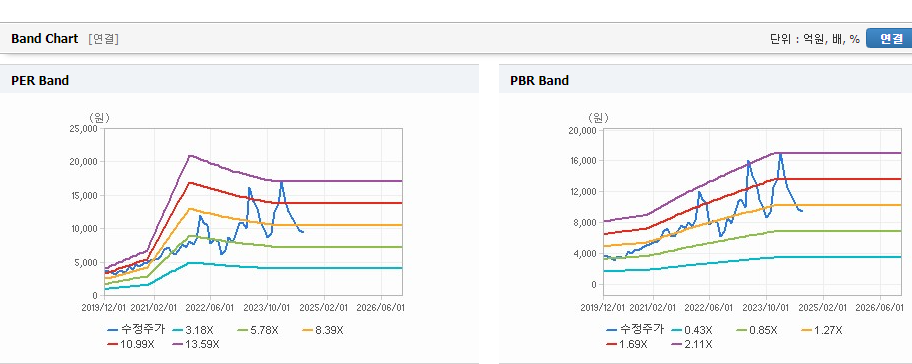Toggle 2.11X legend entry
Viewport: 912px width, 364px height.
692,344
